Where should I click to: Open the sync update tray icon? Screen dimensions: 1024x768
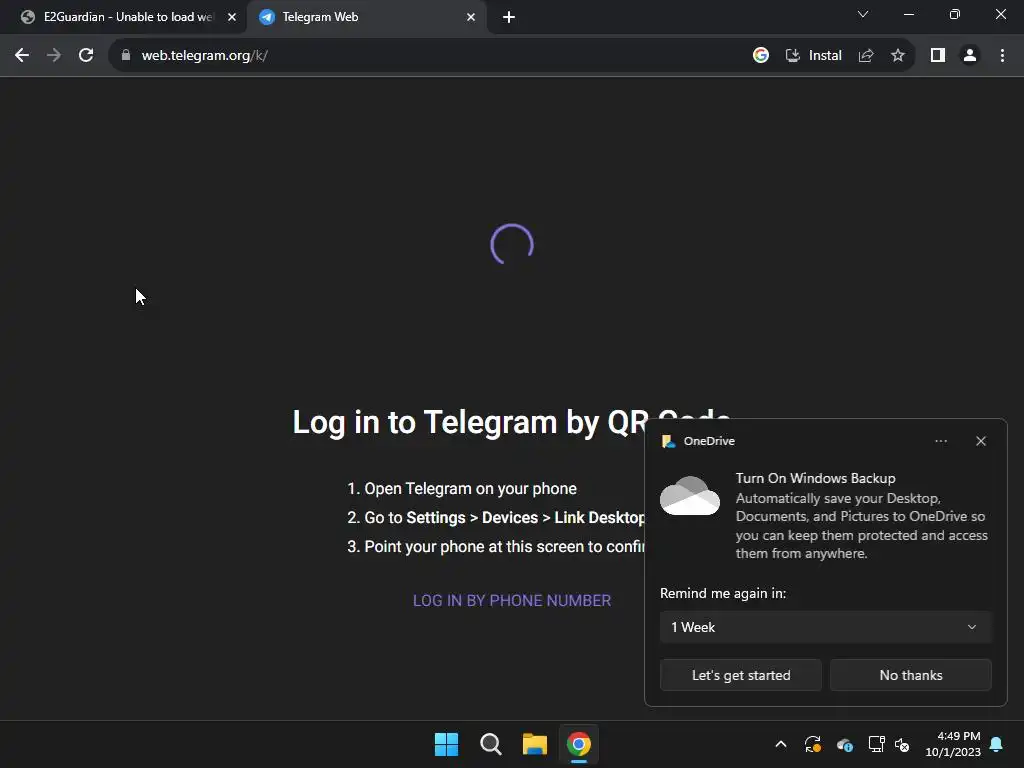812,744
